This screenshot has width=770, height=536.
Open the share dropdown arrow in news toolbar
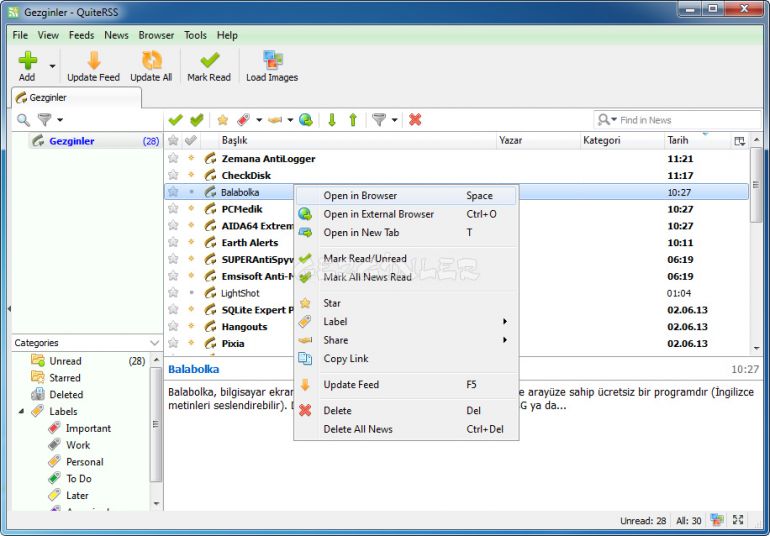coord(290,120)
